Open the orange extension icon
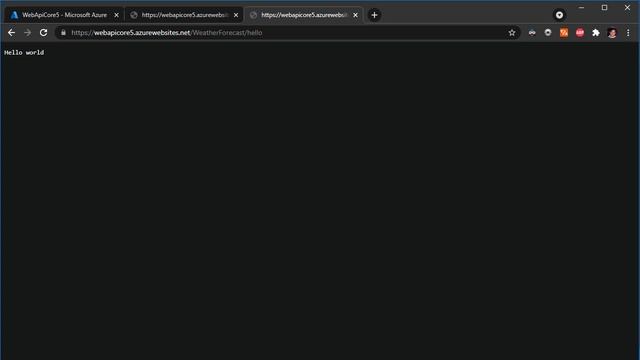Viewport: 640px width, 360px height. coord(564,33)
